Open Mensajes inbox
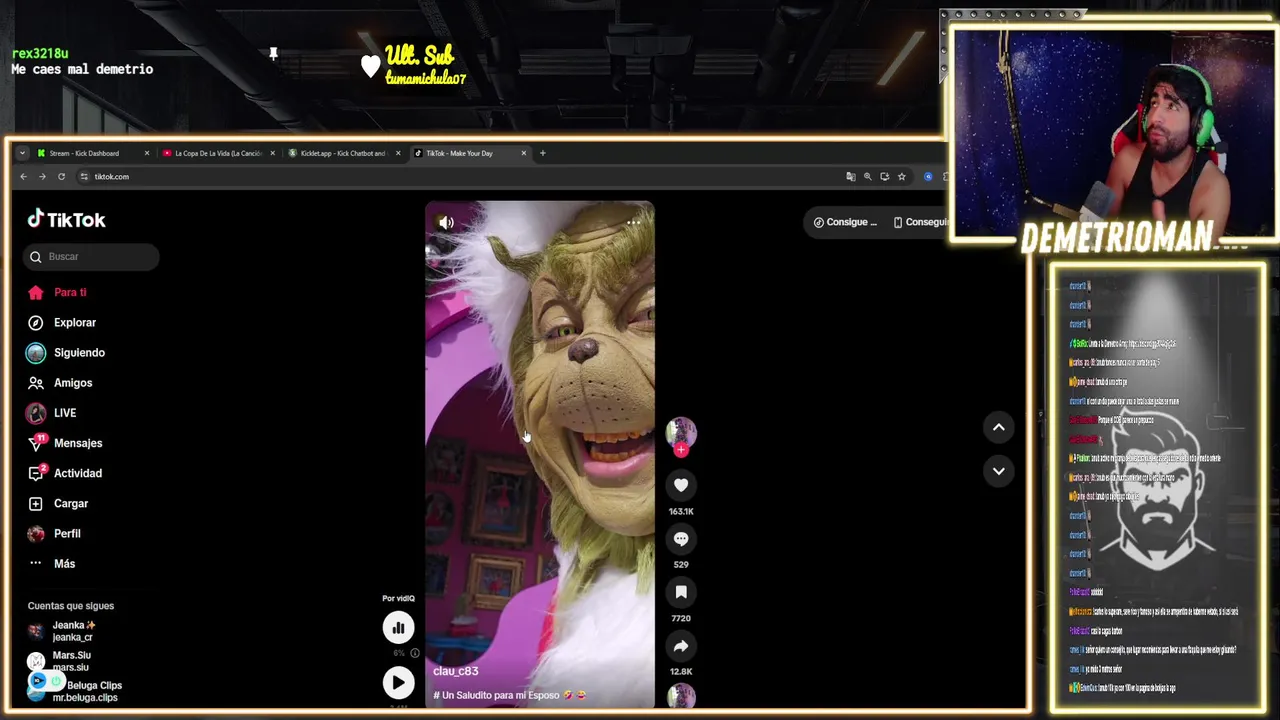 point(65,442)
